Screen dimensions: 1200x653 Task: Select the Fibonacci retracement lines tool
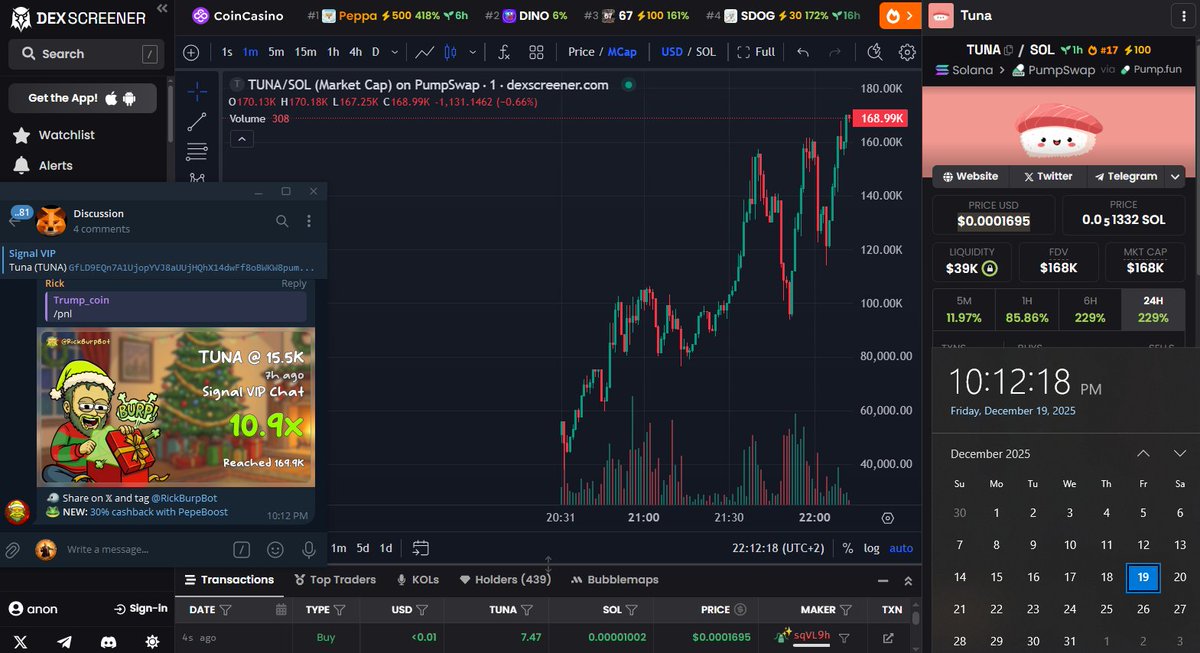(197, 151)
